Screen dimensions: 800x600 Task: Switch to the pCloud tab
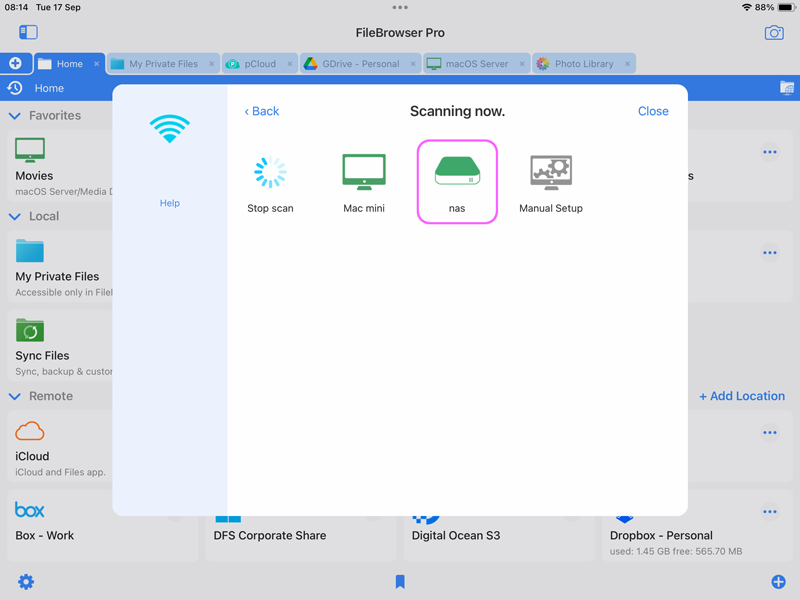pyautogui.click(x=260, y=64)
